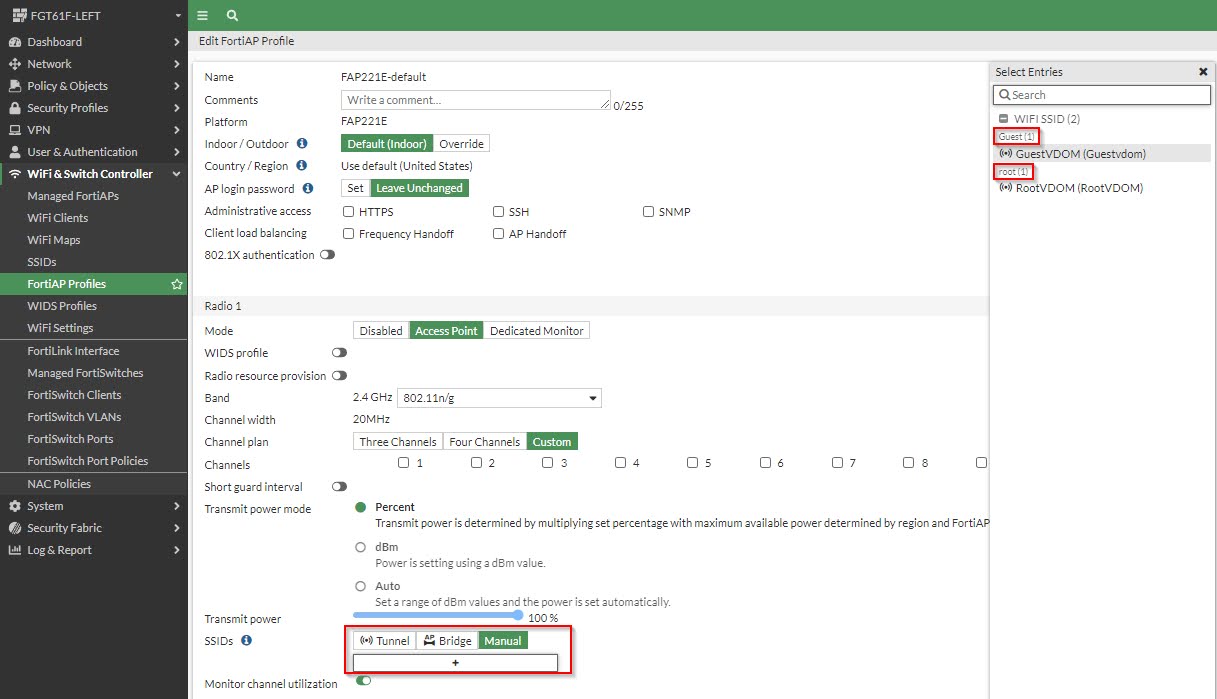Click the hamburger menu icon in top bar
This screenshot has height=699, width=1217.
pos(203,15)
